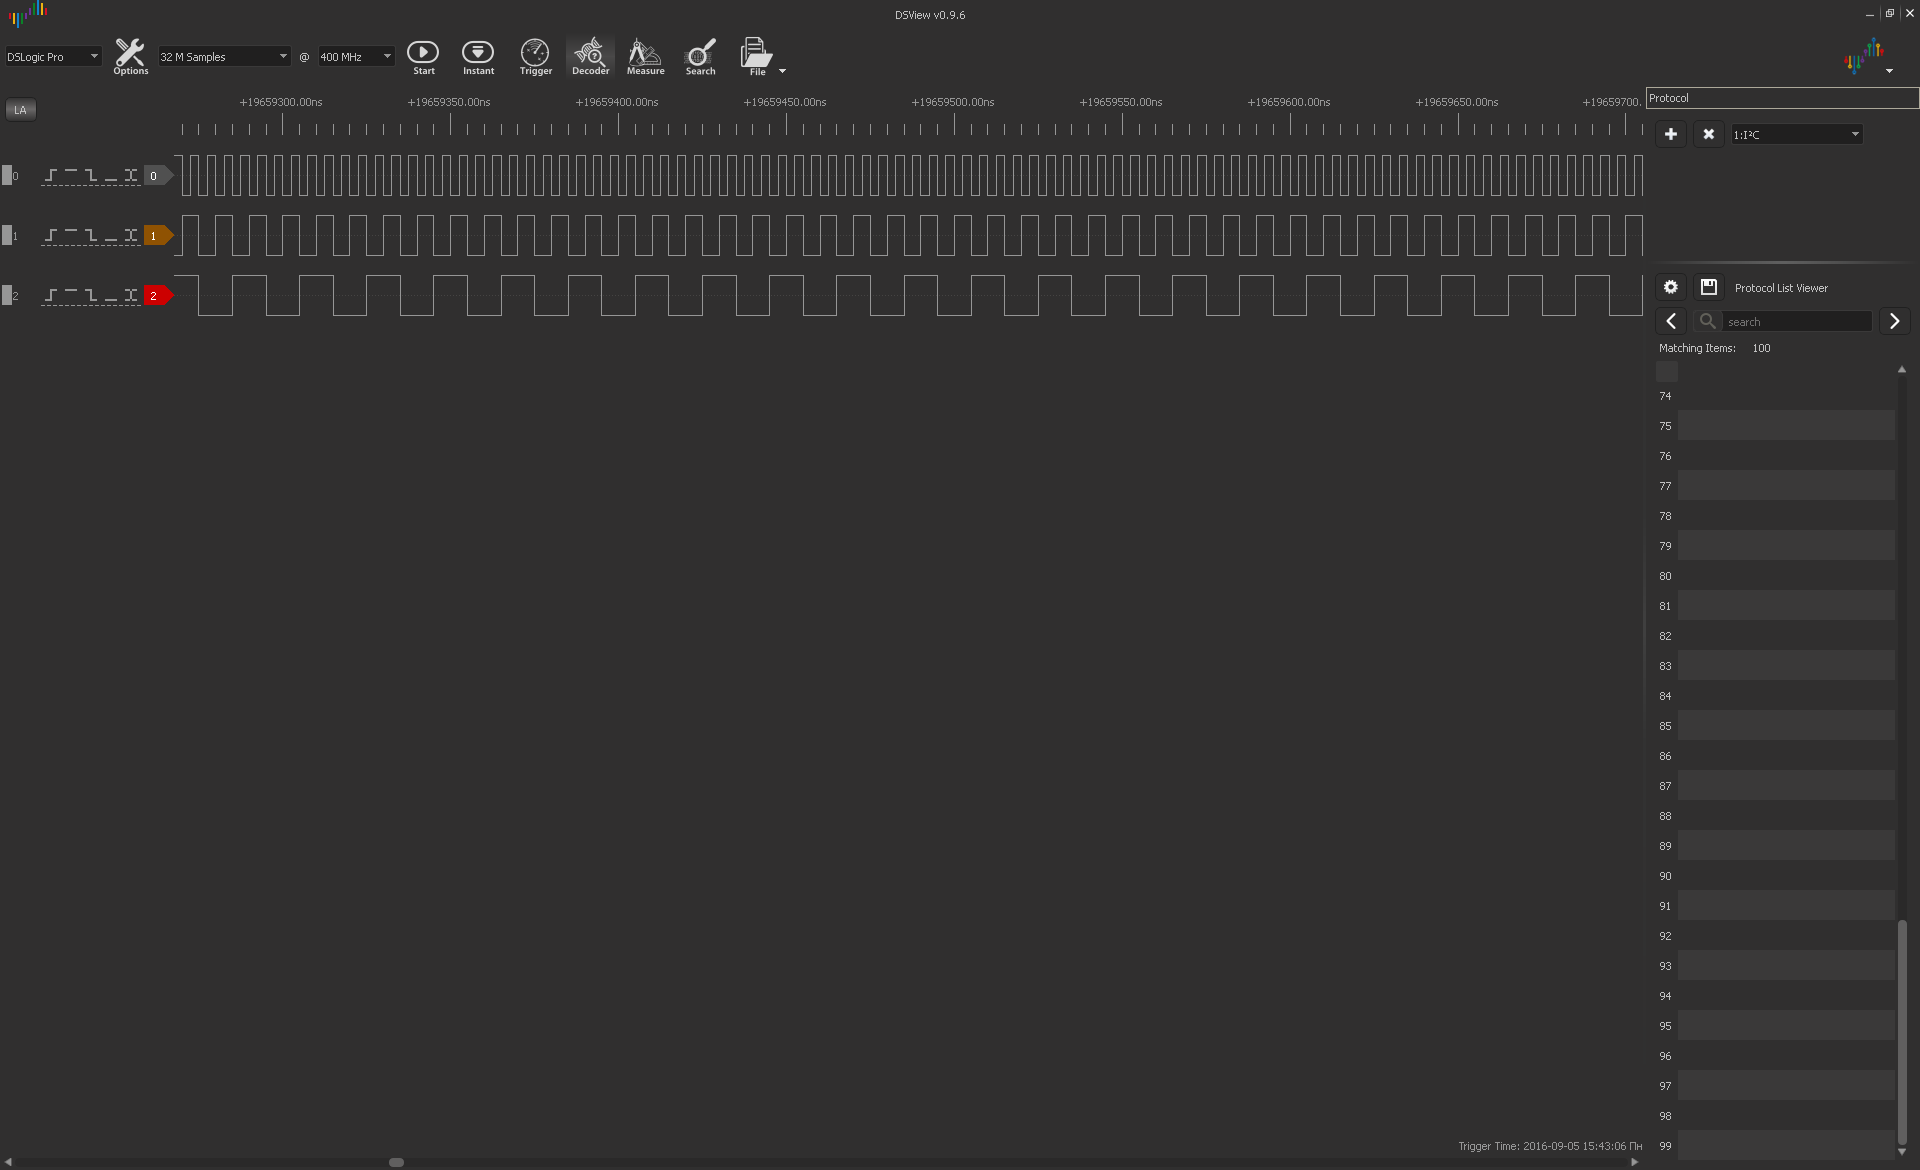Open Protocol List Viewer gear settings
Screen dimensions: 1920x1170
click(x=1670, y=287)
